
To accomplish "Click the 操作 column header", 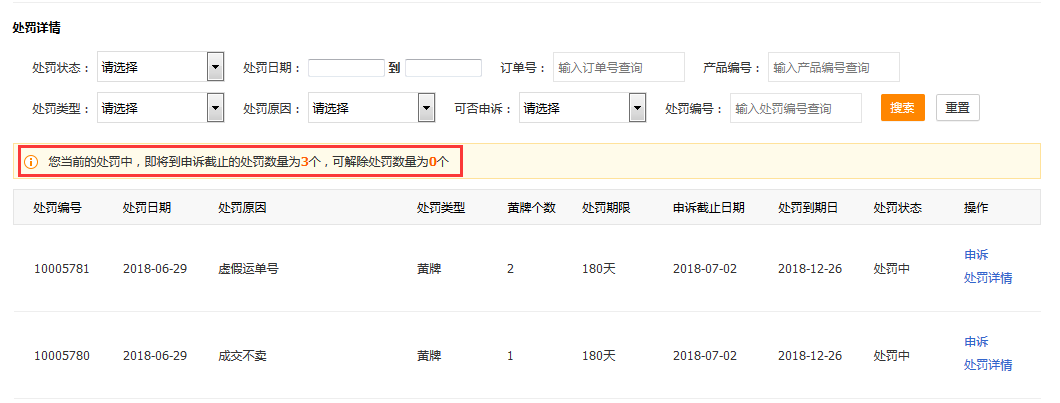I will click(975, 208).
